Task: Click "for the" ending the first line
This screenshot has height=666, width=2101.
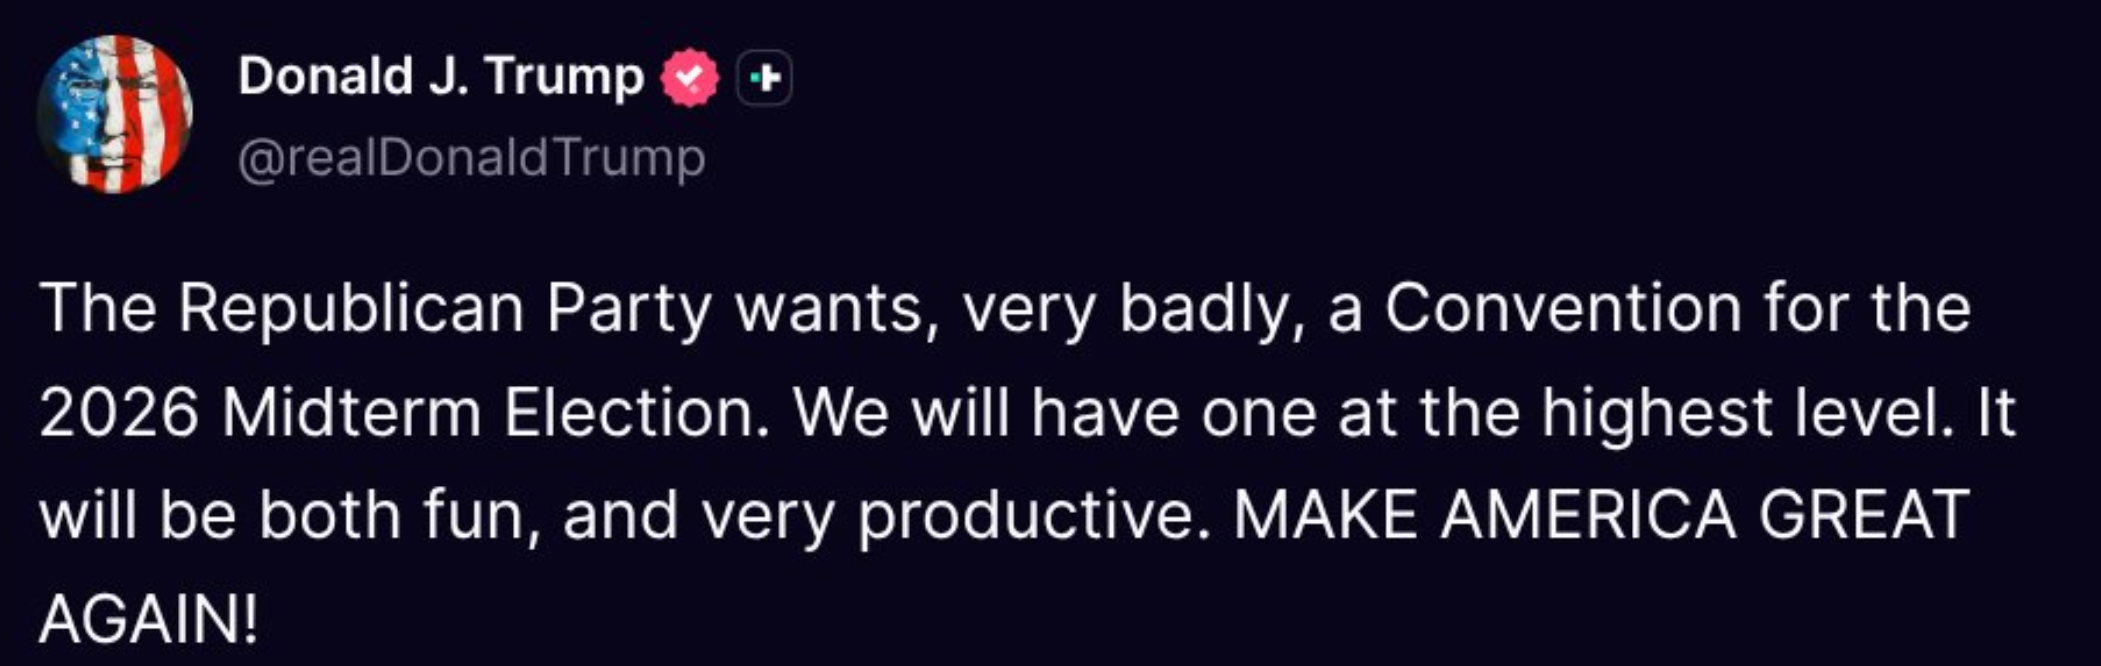Action: coord(1867,308)
